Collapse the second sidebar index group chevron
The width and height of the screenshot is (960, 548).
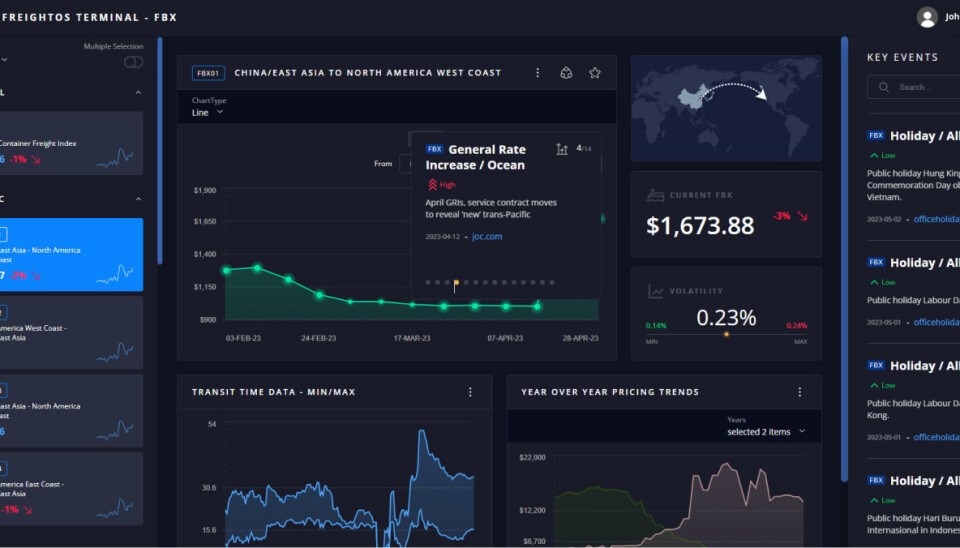coord(138,199)
